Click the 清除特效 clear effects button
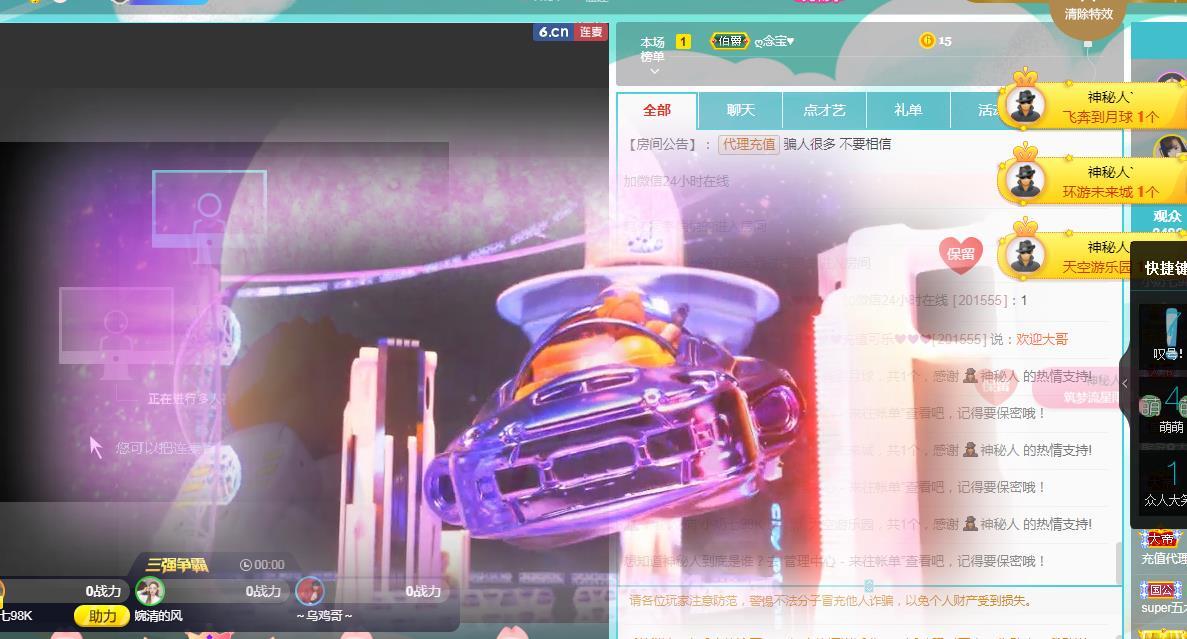Image resolution: width=1187 pixels, height=639 pixels. pos(1088,14)
